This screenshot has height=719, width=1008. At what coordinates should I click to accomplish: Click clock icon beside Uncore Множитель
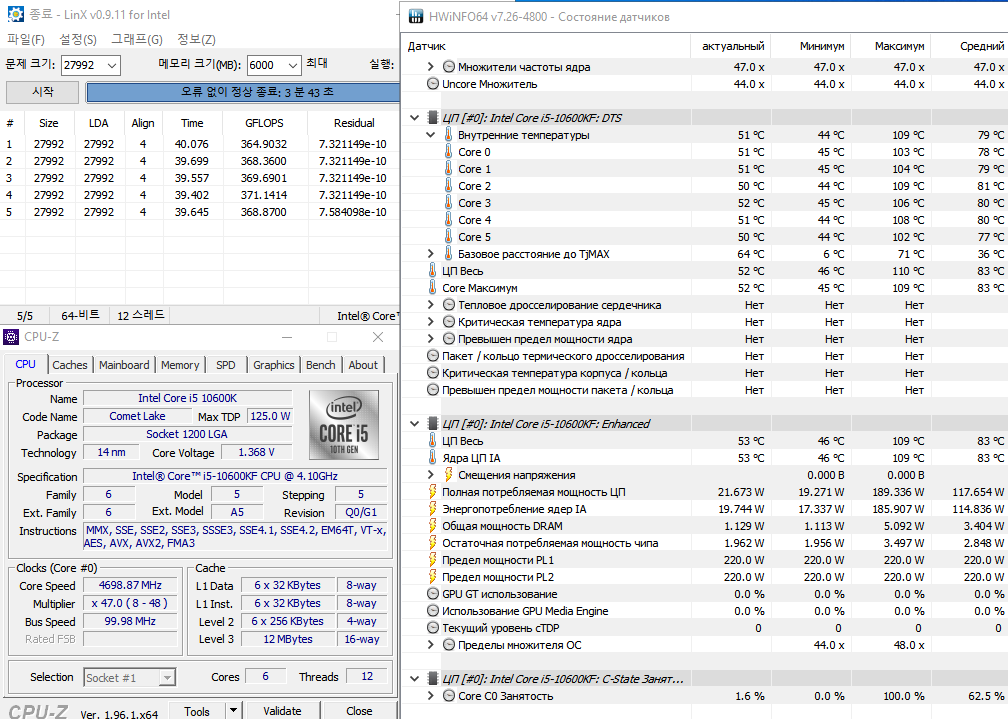433,84
